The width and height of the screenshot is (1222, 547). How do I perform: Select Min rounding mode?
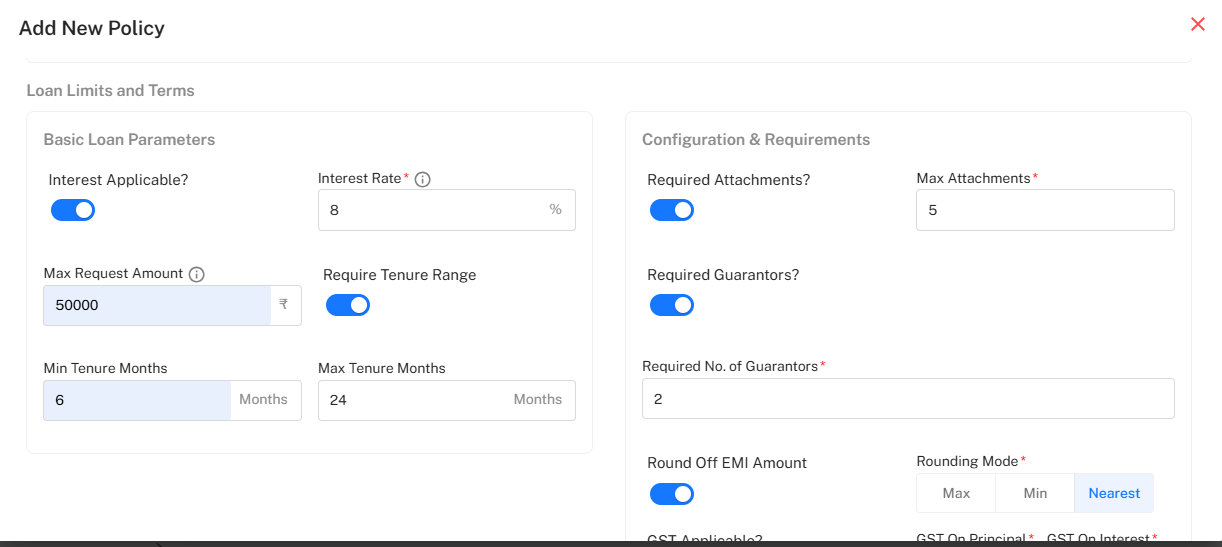coord(1035,493)
